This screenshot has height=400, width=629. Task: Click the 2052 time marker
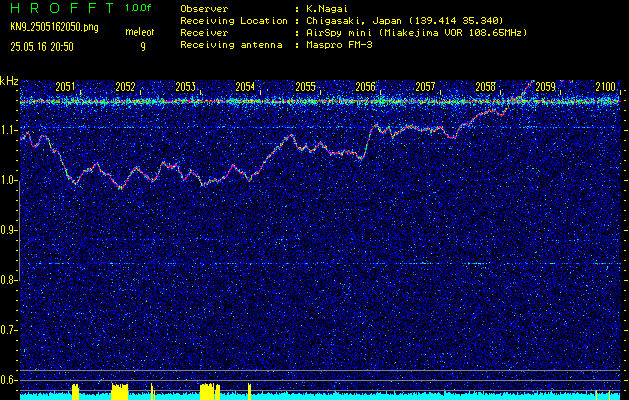pos(125,87)
